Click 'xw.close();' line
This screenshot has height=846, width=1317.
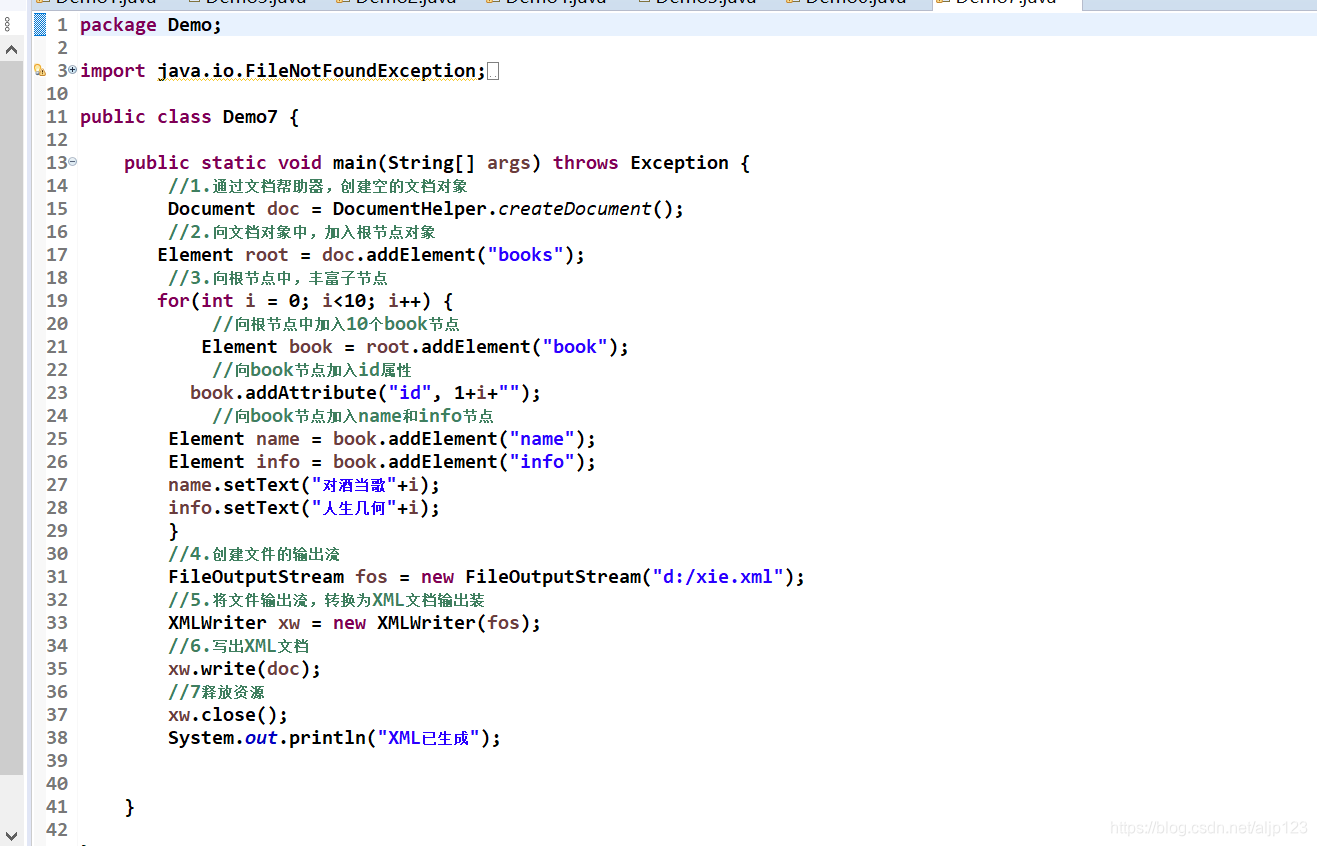point(228,715)
